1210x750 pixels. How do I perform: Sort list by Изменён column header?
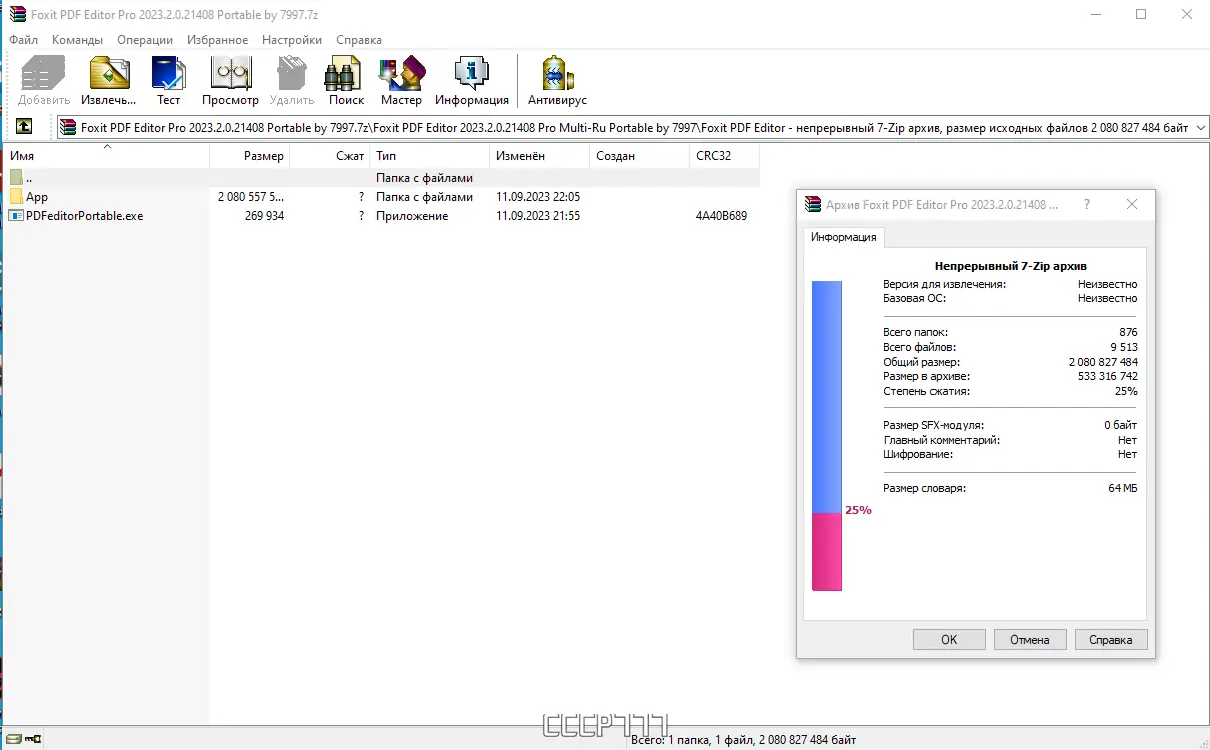pyautogui.click(x=540, y=156)
